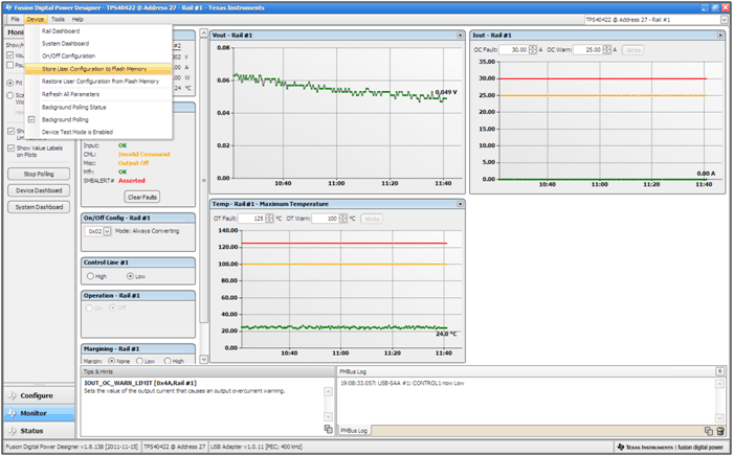Click the copy icon in Tips & Hints panel
The image size is (734, 456).
[x=327, y=429]
